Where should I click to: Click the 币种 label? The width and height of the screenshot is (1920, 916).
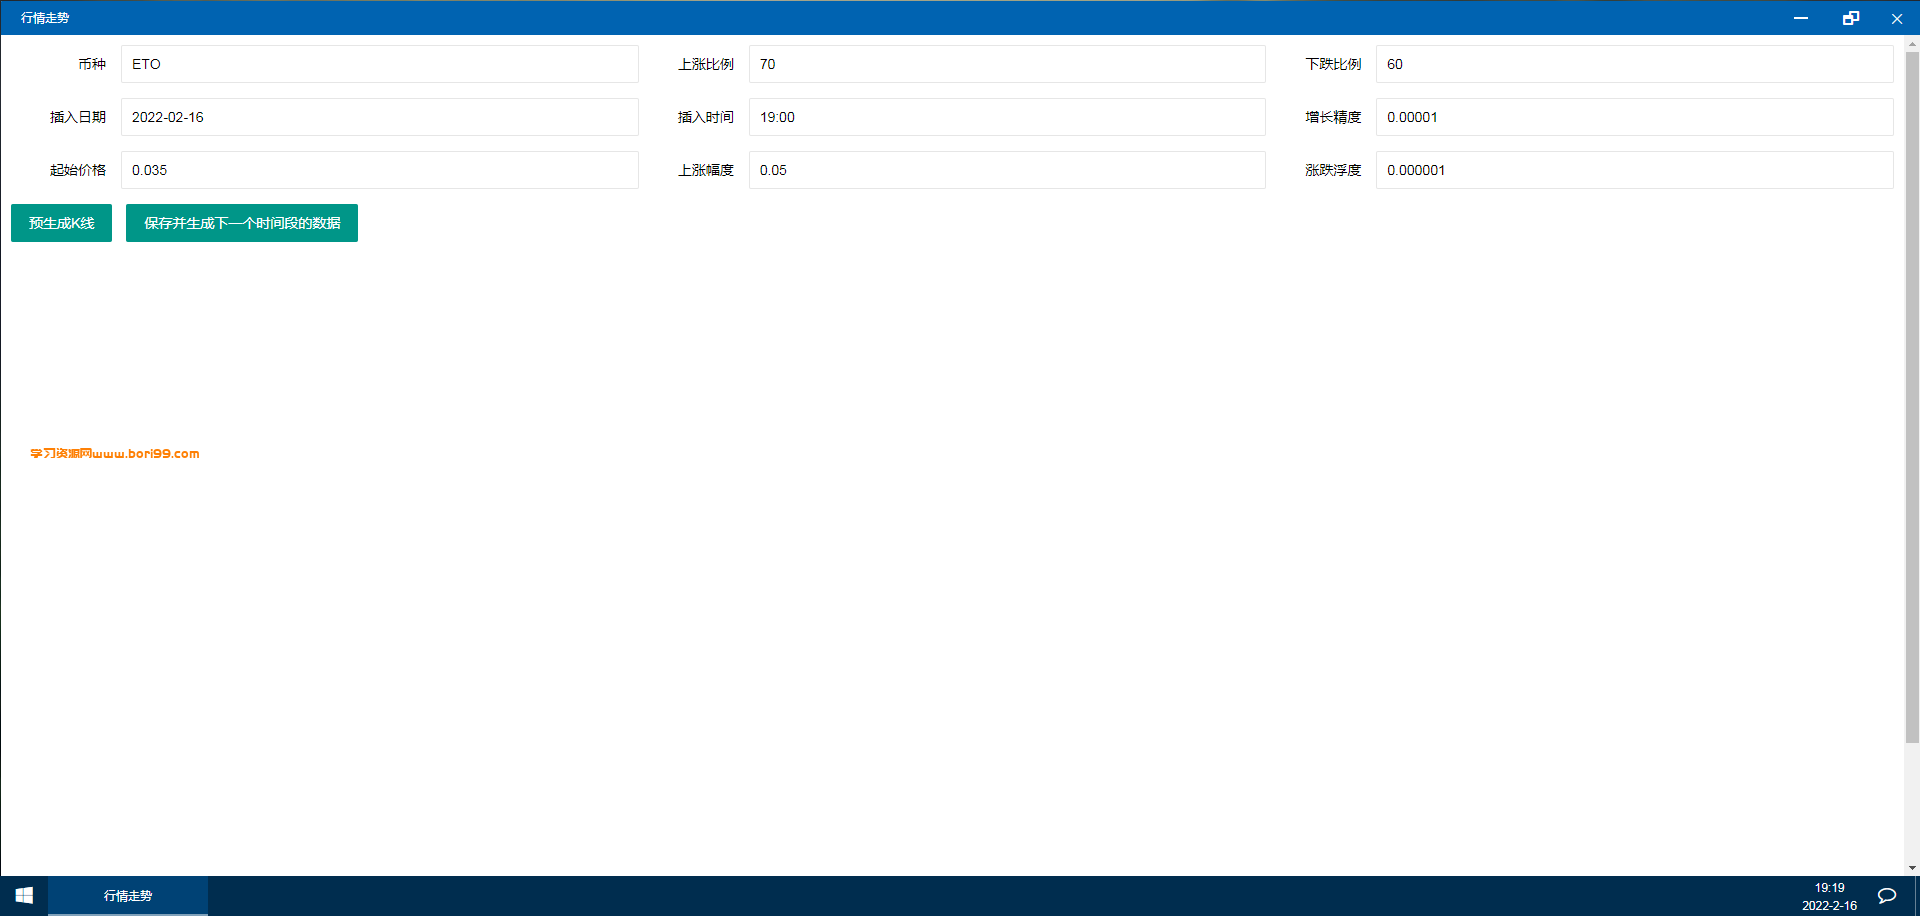(92, 64)
